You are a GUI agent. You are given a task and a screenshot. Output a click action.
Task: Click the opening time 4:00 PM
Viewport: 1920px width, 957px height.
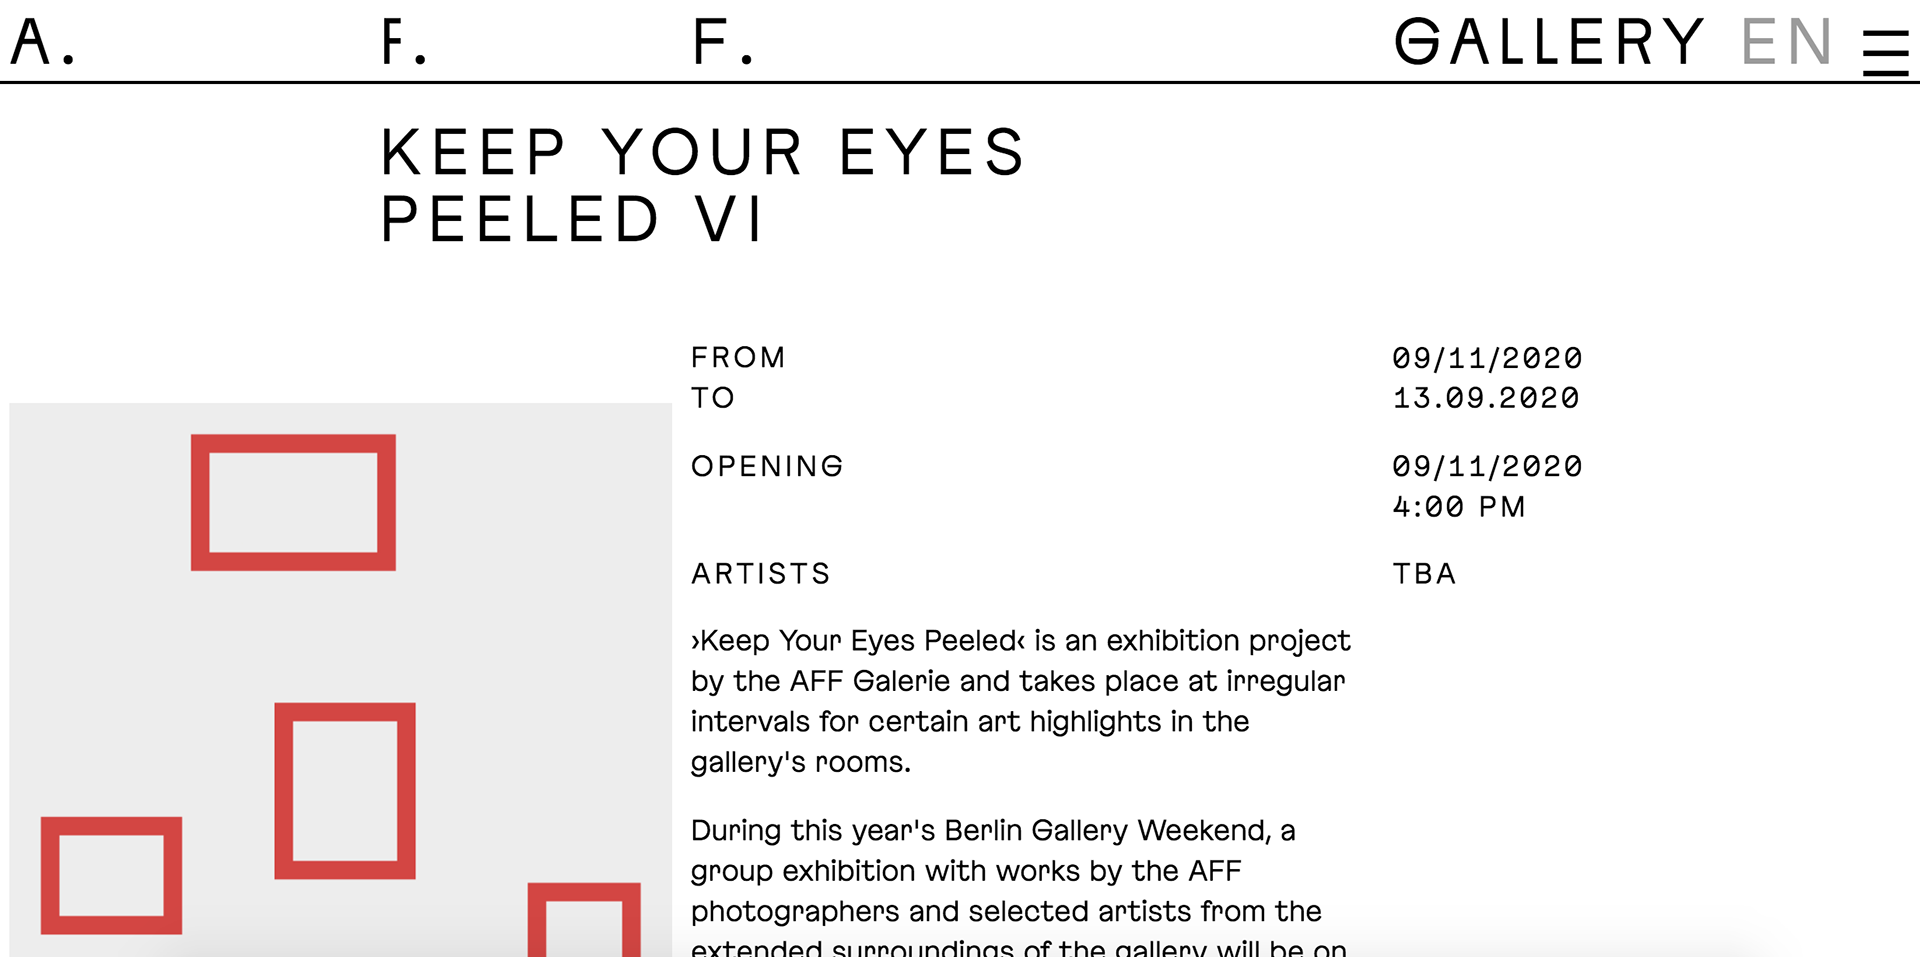(x=1459, y=507)
